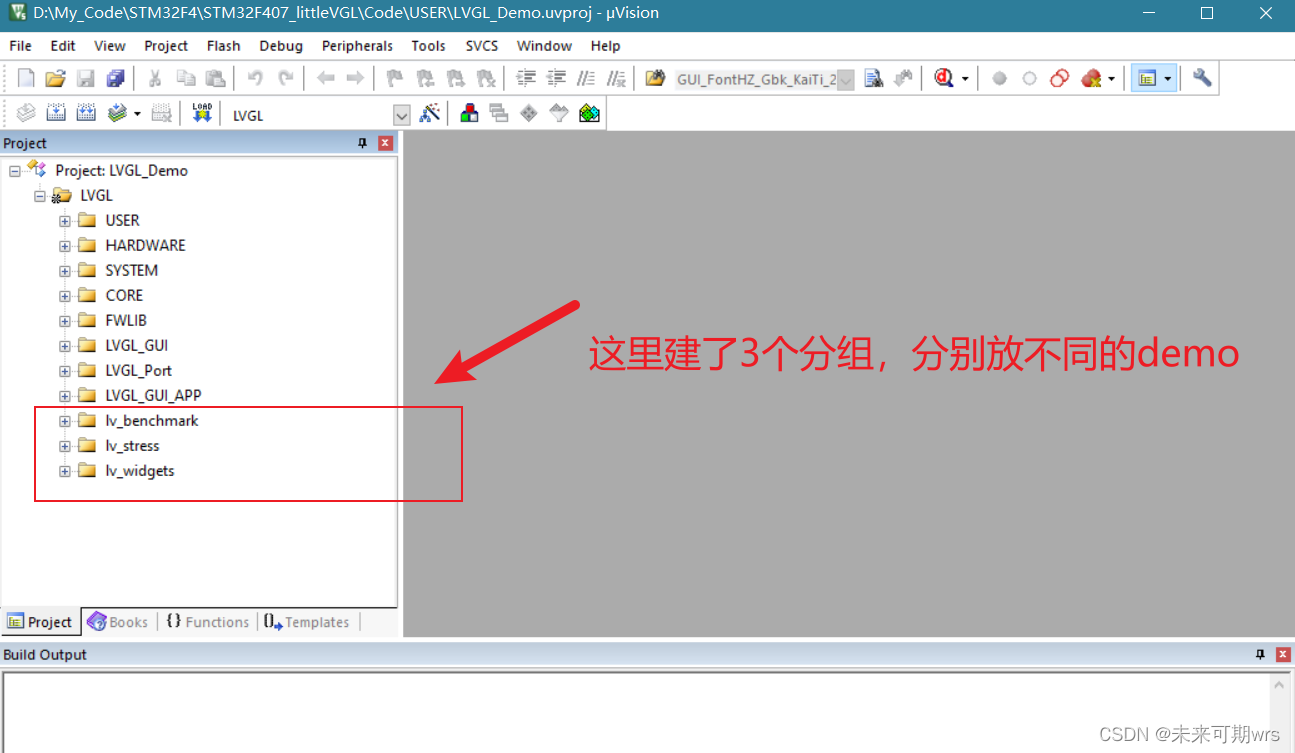
Task: Switch to the Functions tab
Action: (x=207, y=621)
